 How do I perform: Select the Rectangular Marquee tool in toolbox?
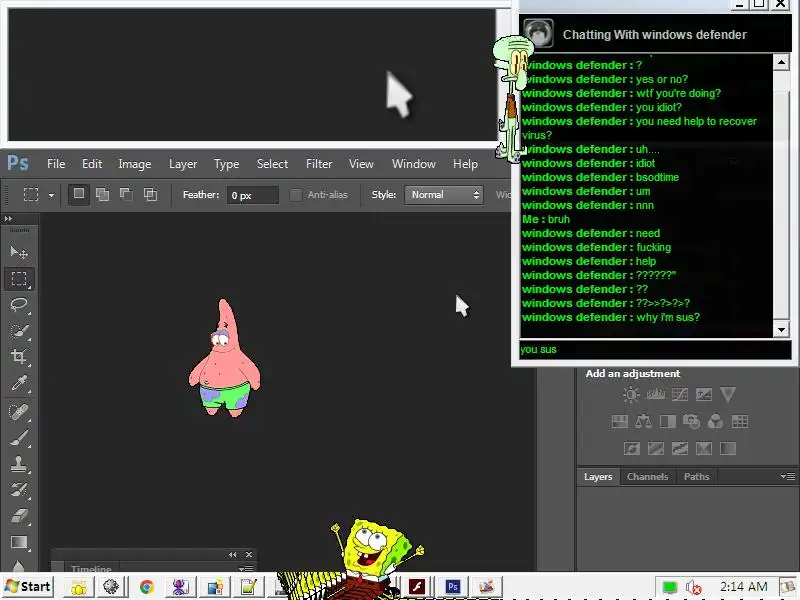coord(19,279)
